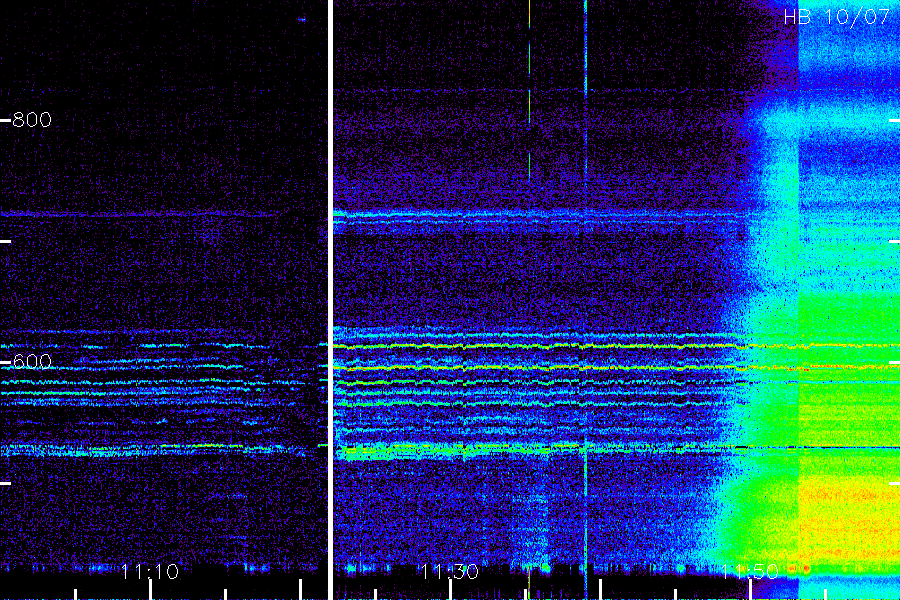This screenshot has height=600, width=900.
Task: Click the 600 frequency axis label
Action: 32,362
